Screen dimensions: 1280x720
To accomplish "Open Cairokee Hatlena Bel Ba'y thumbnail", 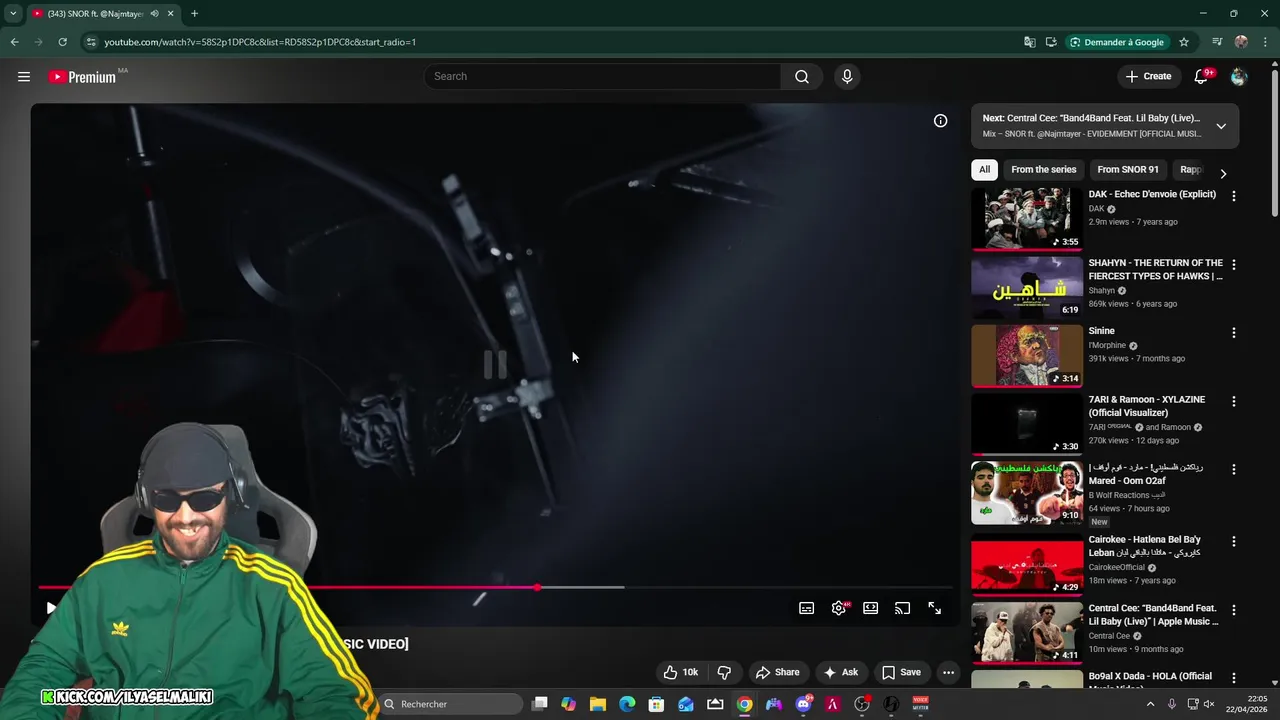I will point(1027,565).
